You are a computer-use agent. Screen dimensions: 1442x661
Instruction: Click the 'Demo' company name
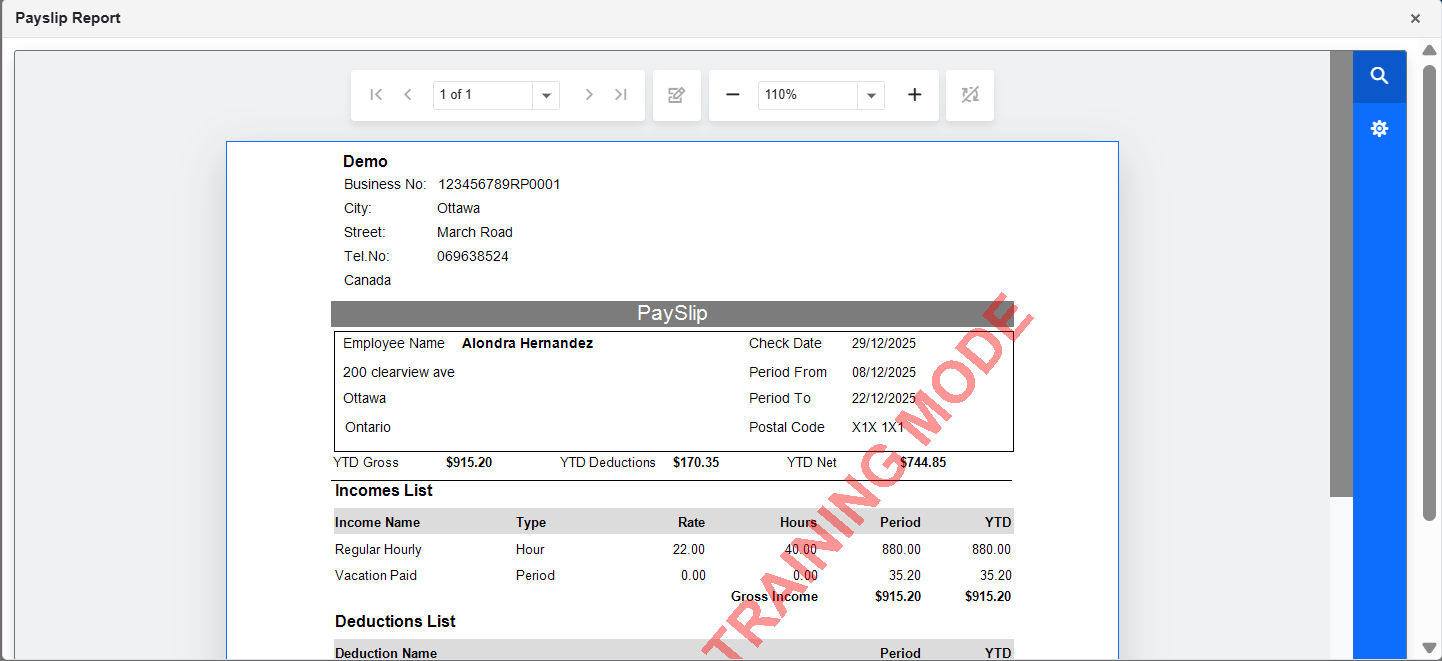(365, 161)
